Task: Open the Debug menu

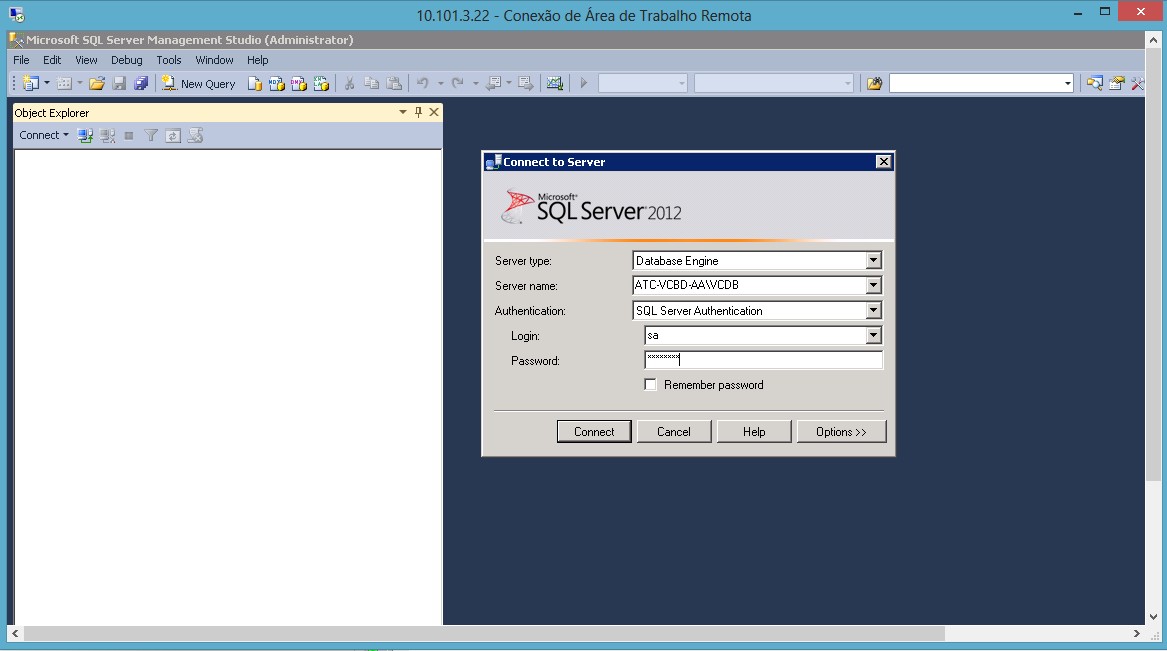Action: point(126,60)
